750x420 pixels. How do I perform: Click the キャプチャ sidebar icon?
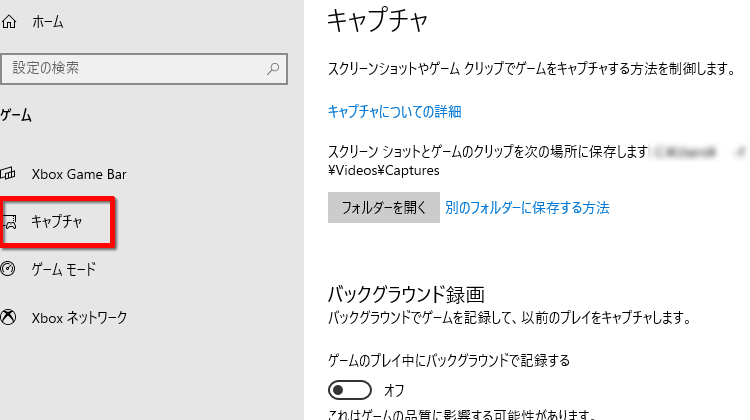pos(10,222)
